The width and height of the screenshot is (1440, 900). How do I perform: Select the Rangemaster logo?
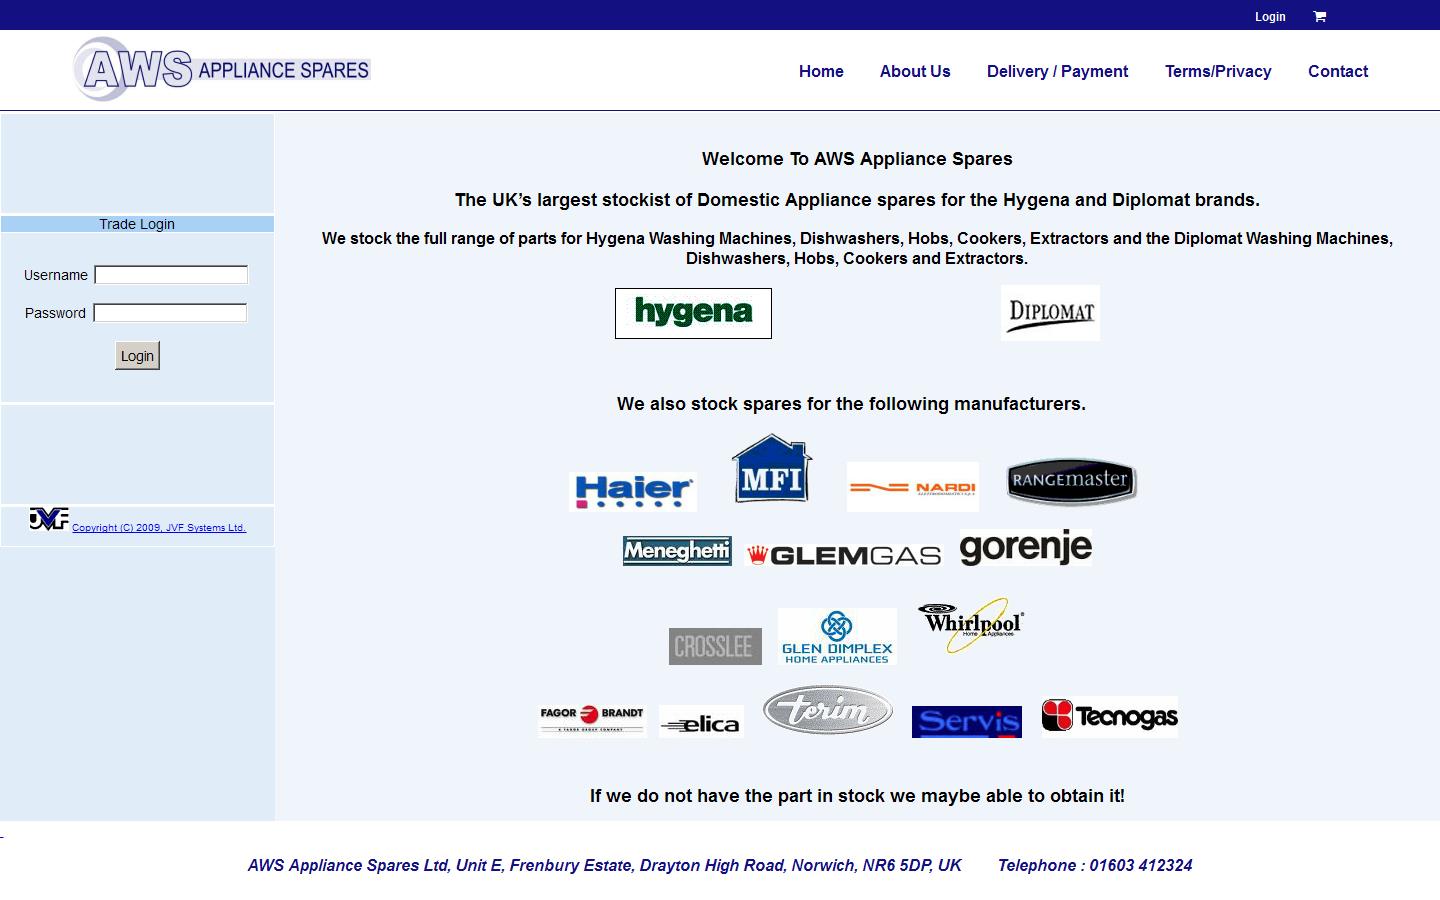pyautogui.click(x=1070, y=481)
